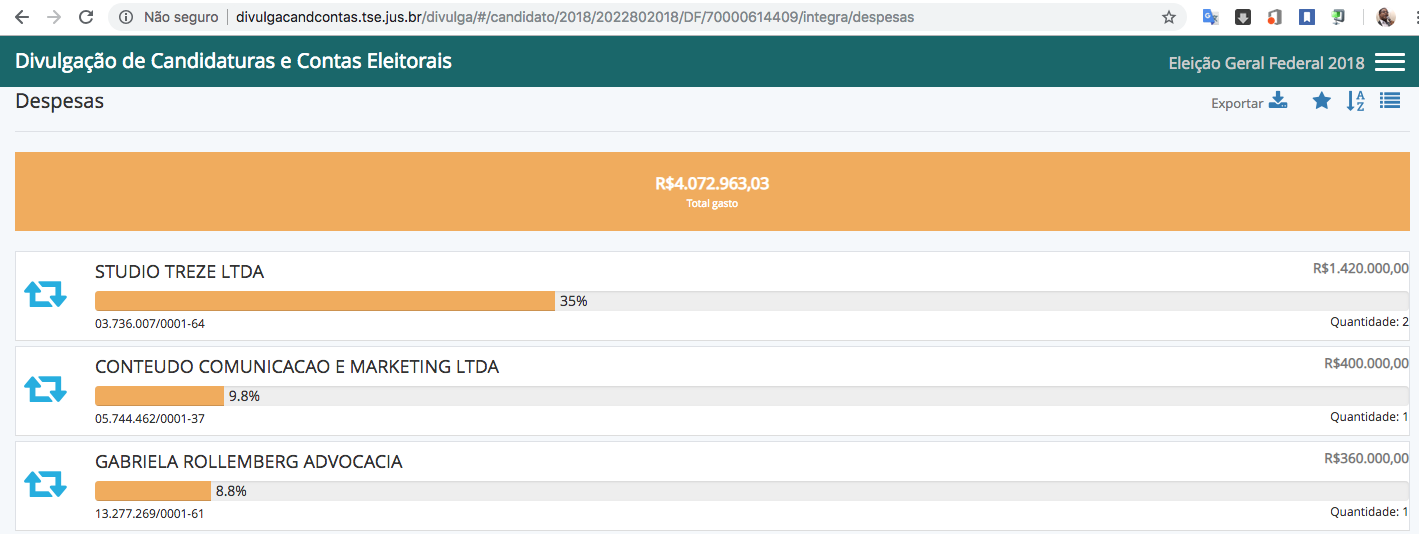Click the blue star favorite icon
Screen dimensions: 1419x534
click(x=1322, y=101)
